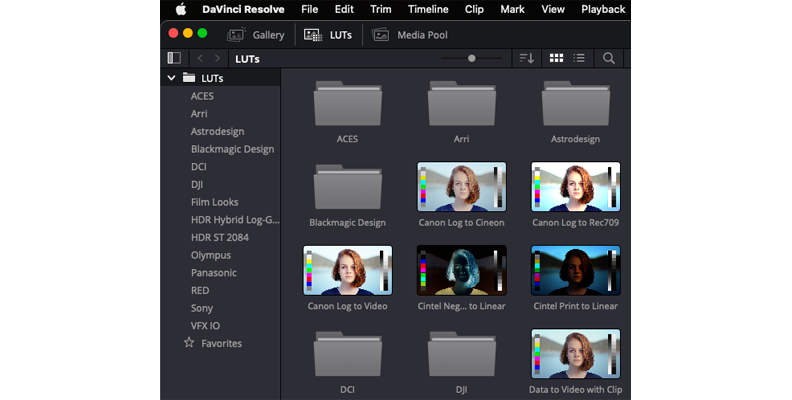
Task: Open the Timeline menu
Action: coord(428,9)
